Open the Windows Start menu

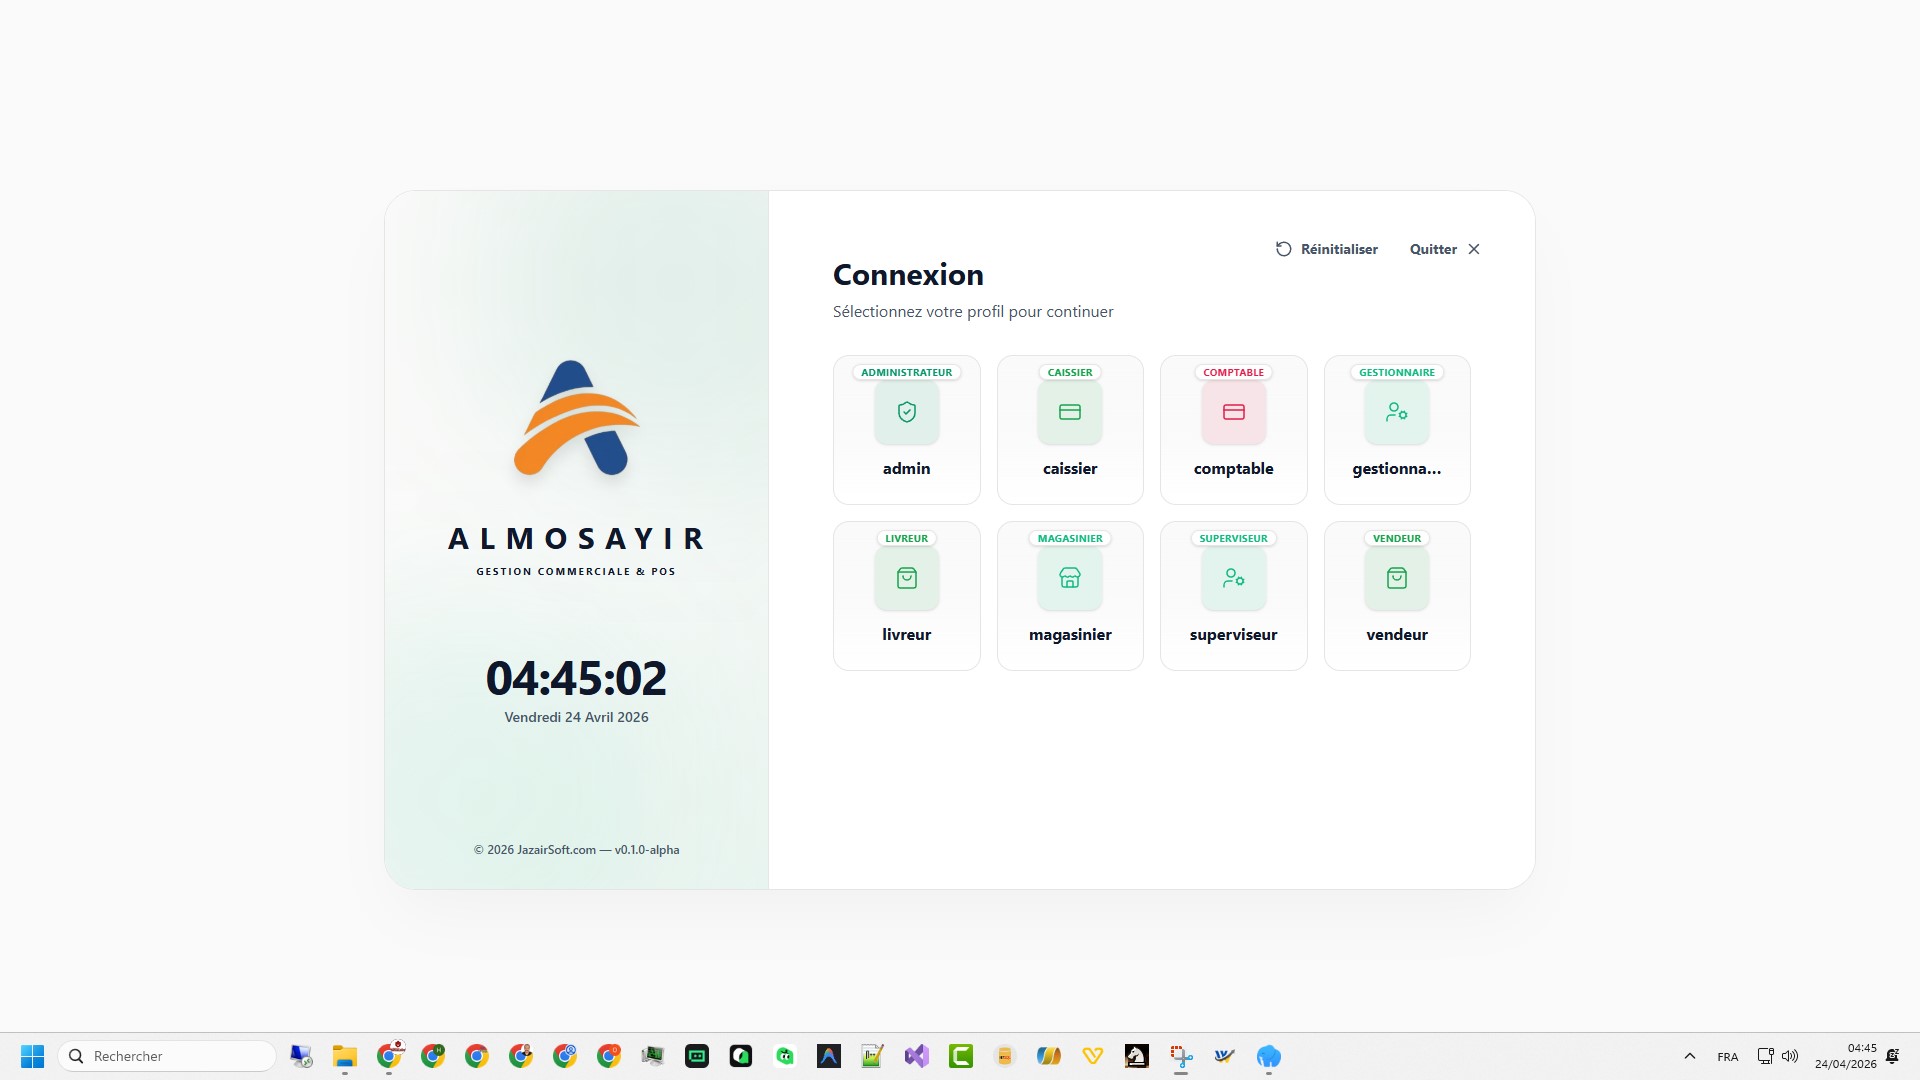click(32, 1056)
